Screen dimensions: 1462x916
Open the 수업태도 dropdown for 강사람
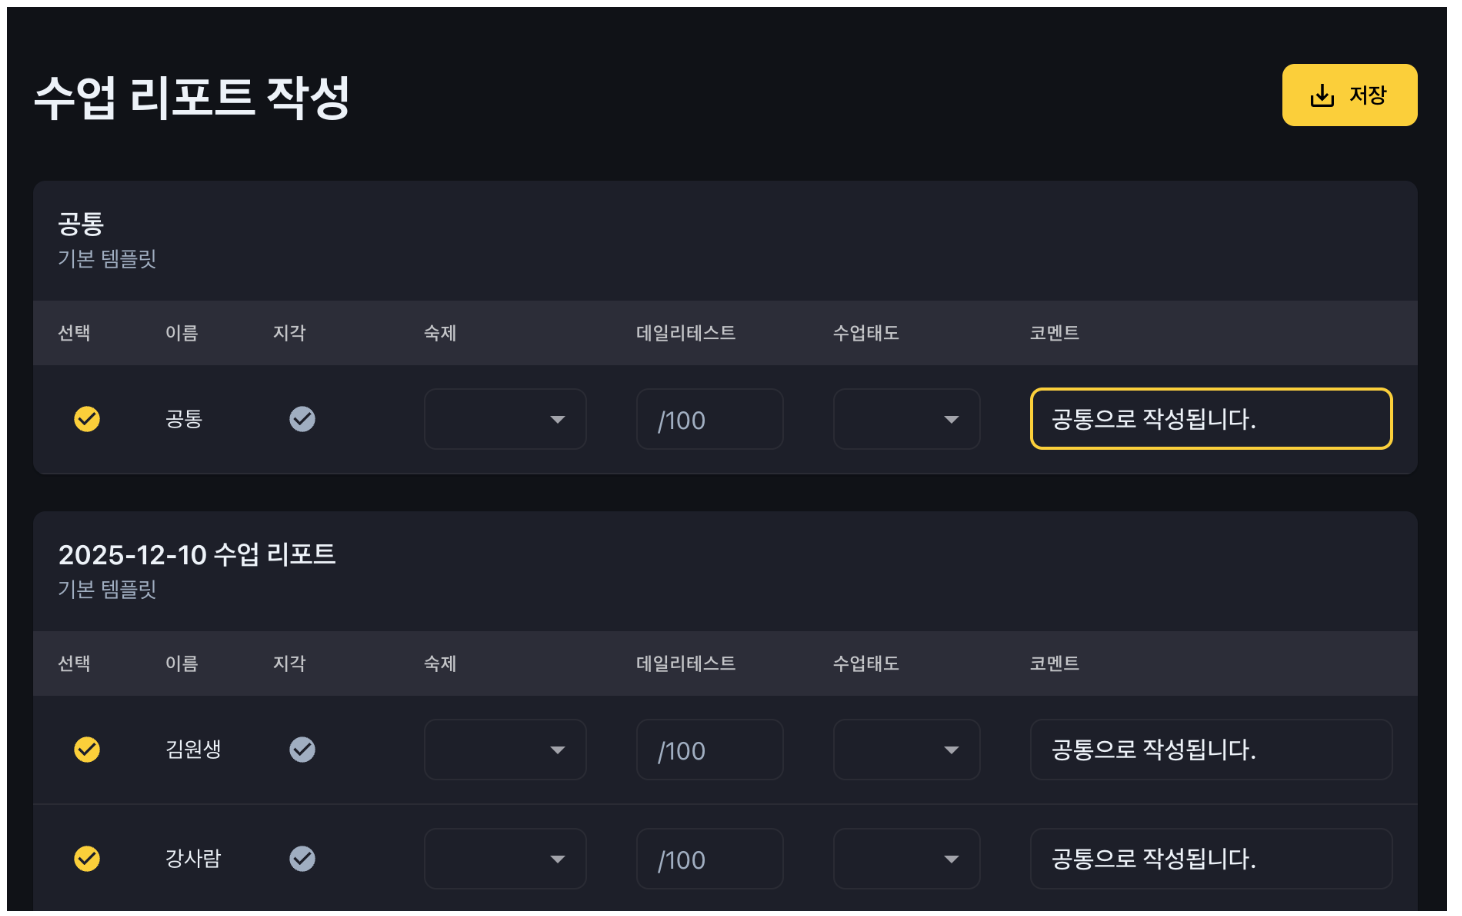[x=906, y=858]
